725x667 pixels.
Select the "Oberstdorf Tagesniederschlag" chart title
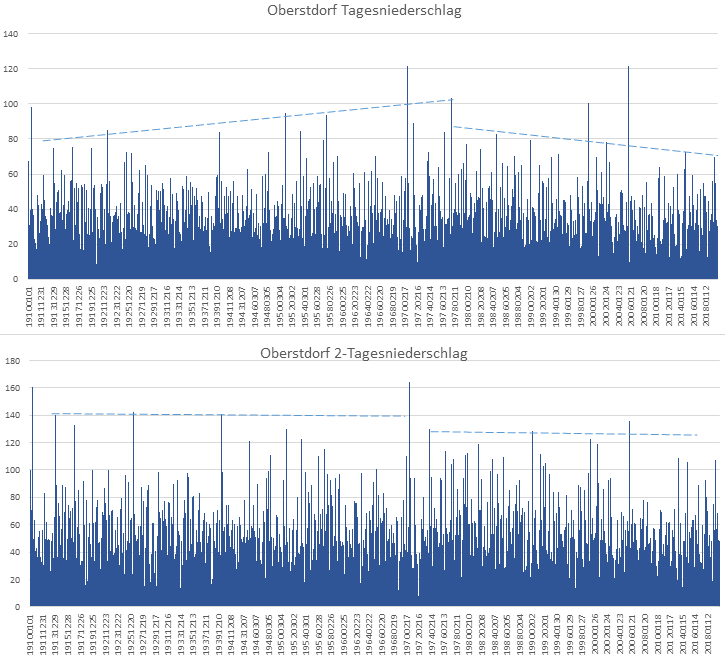tap(363, 13)
